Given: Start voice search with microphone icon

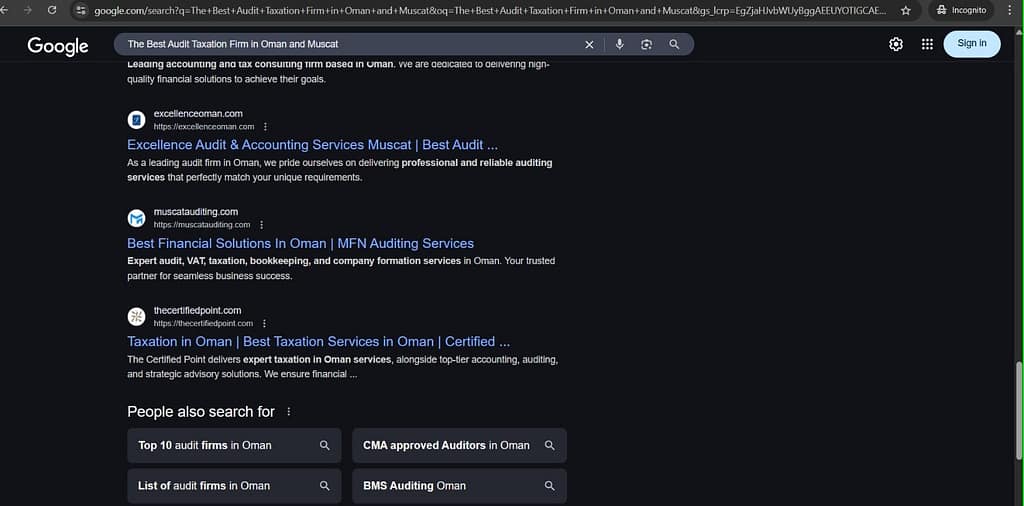Looking at the screenshot, I should pyautogui.click(x=620, y=44).
